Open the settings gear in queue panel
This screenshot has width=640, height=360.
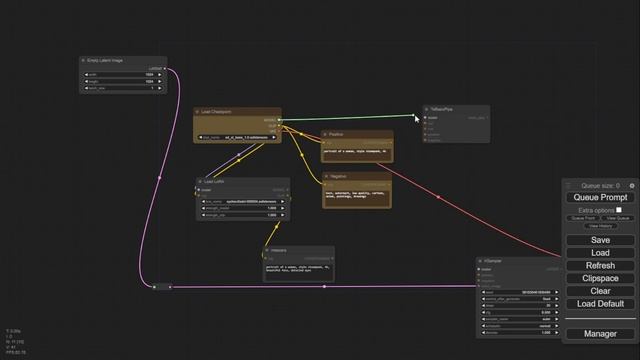632,186
